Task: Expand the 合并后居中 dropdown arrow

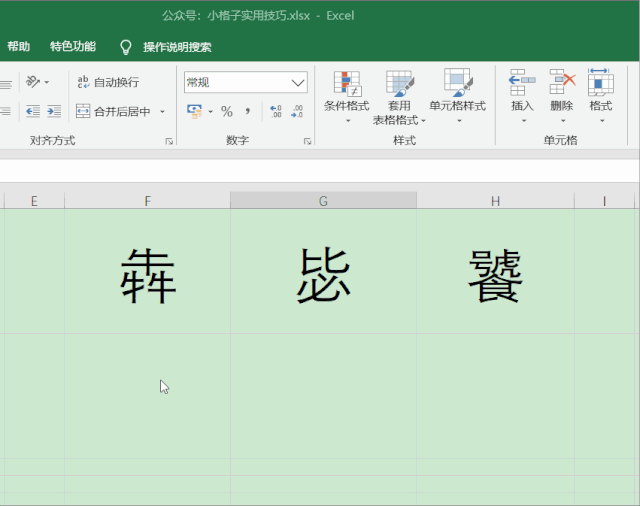Action: pos(162,111)
